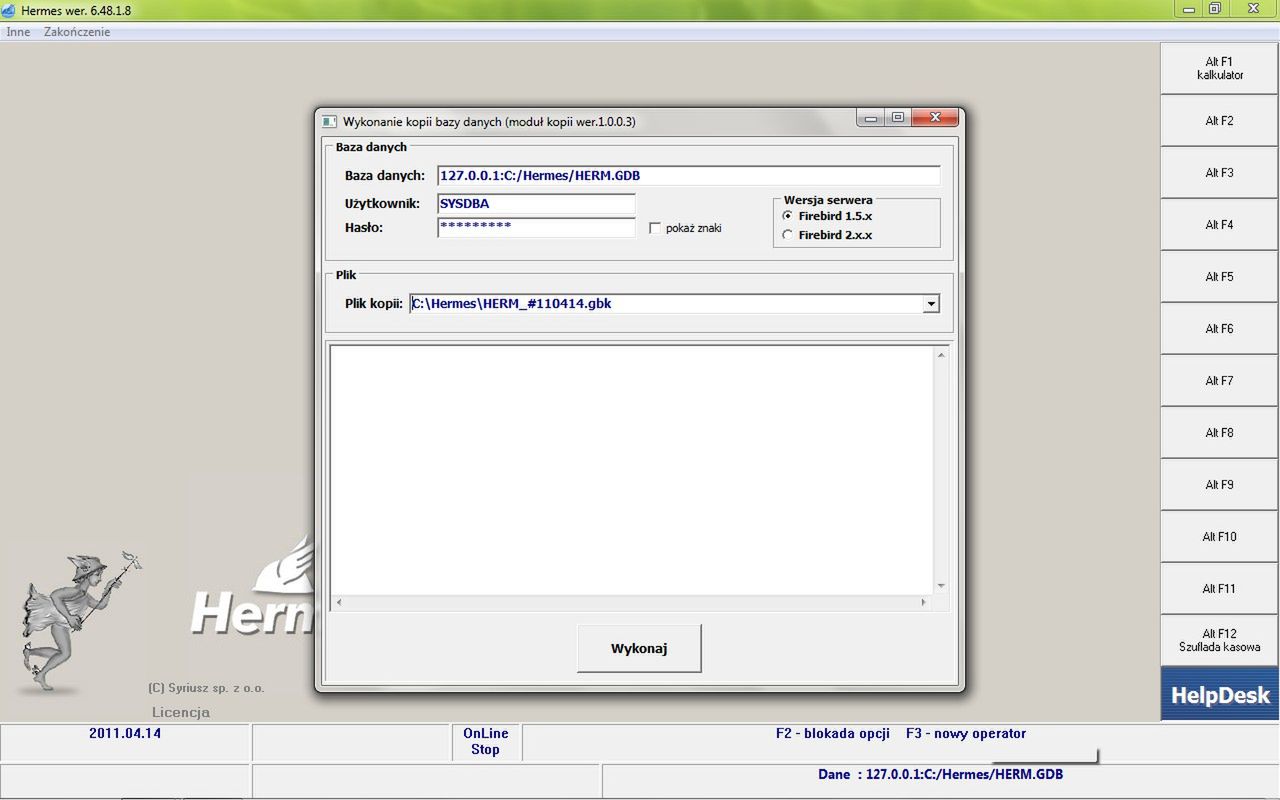Screen dimensions: 1280x800
Task: Click the Dane : 127.0.0.1 status text
Action: 940,774
